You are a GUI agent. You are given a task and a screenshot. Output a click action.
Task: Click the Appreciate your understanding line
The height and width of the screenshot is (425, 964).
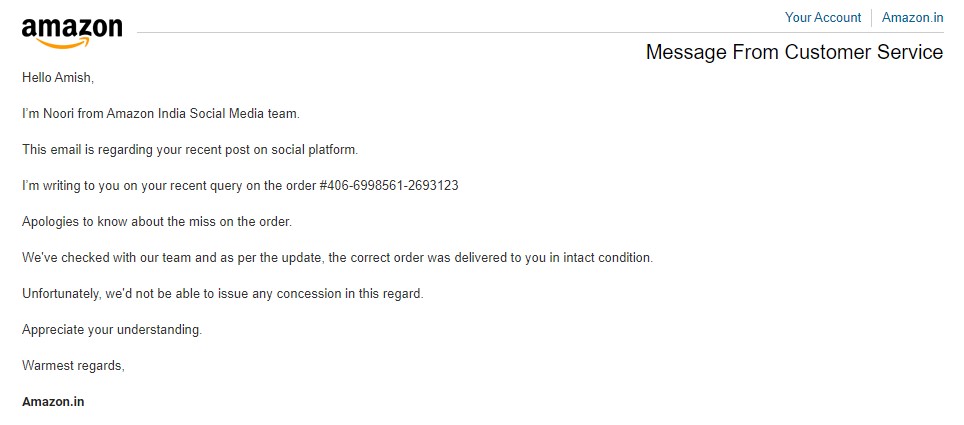click(111, 329)
